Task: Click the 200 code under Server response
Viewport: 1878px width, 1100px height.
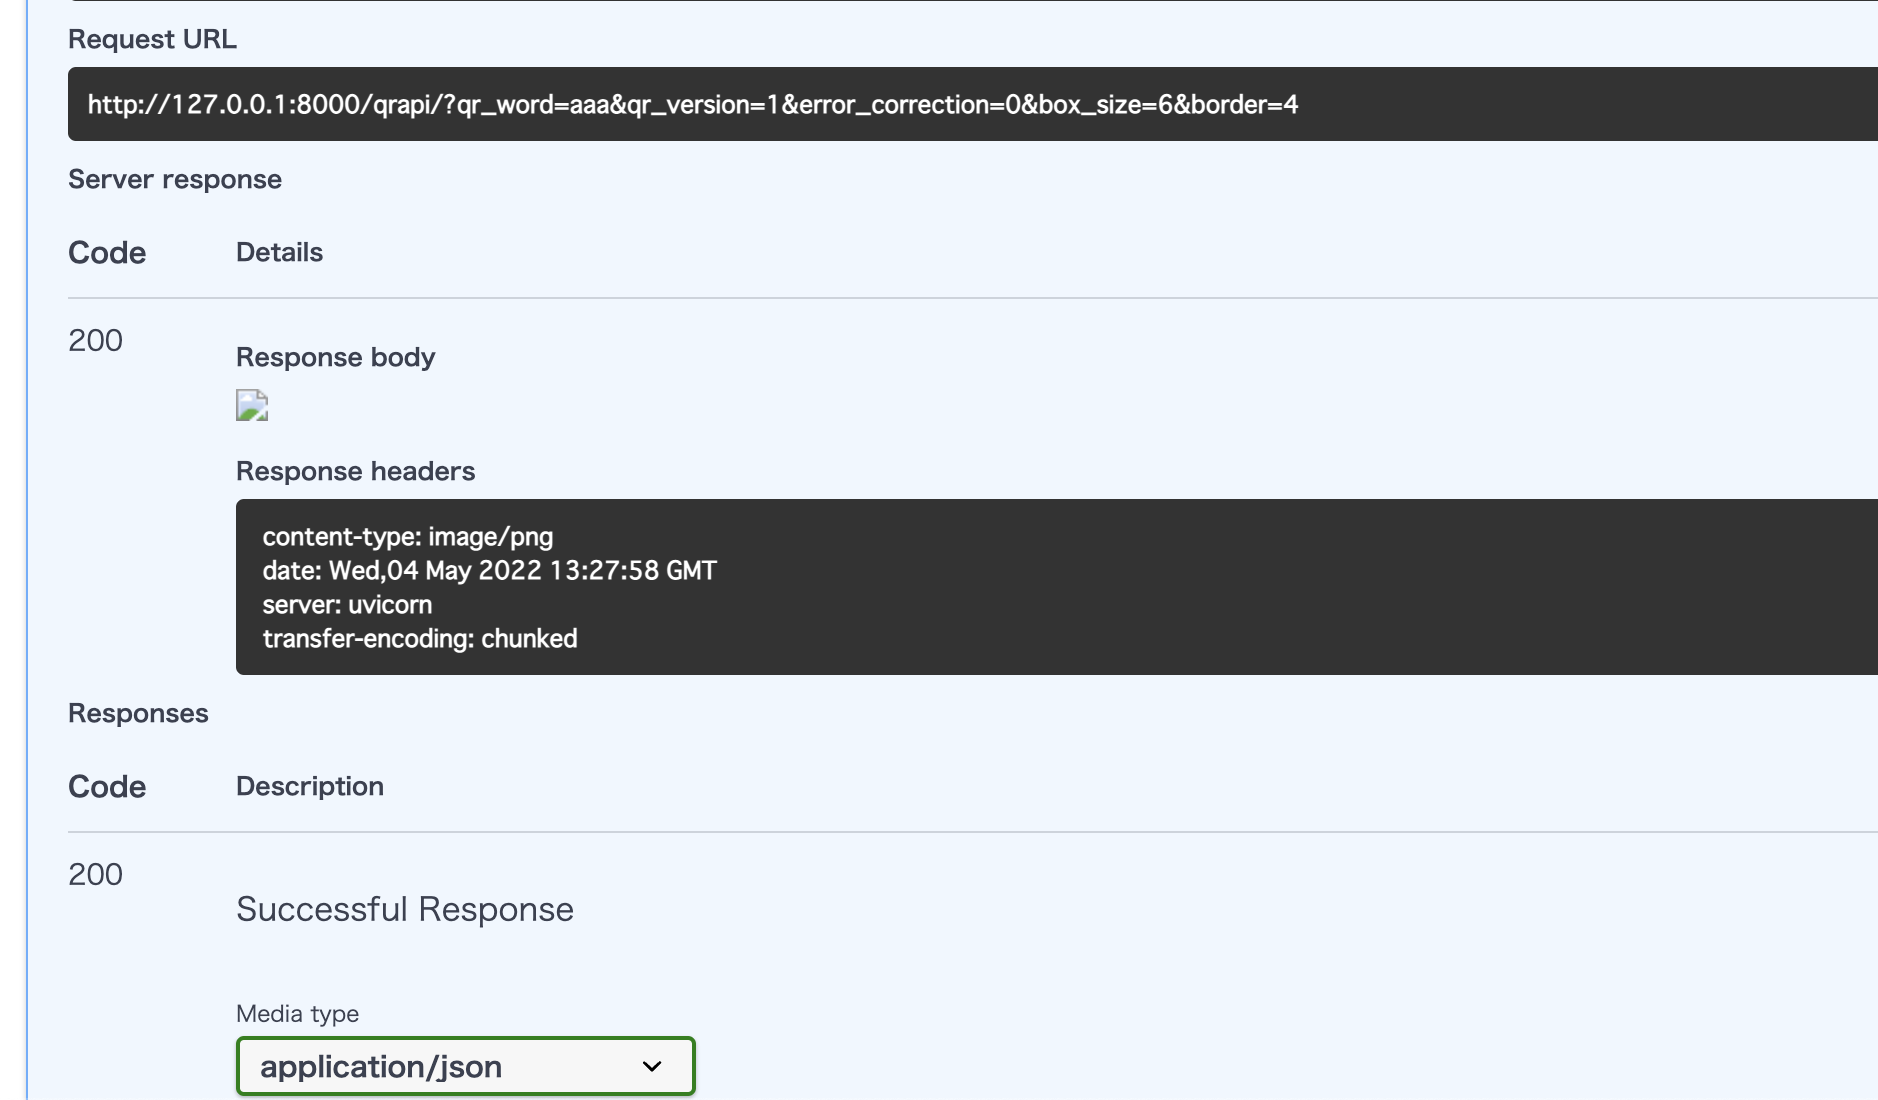Action: click(x=96, y=340)
